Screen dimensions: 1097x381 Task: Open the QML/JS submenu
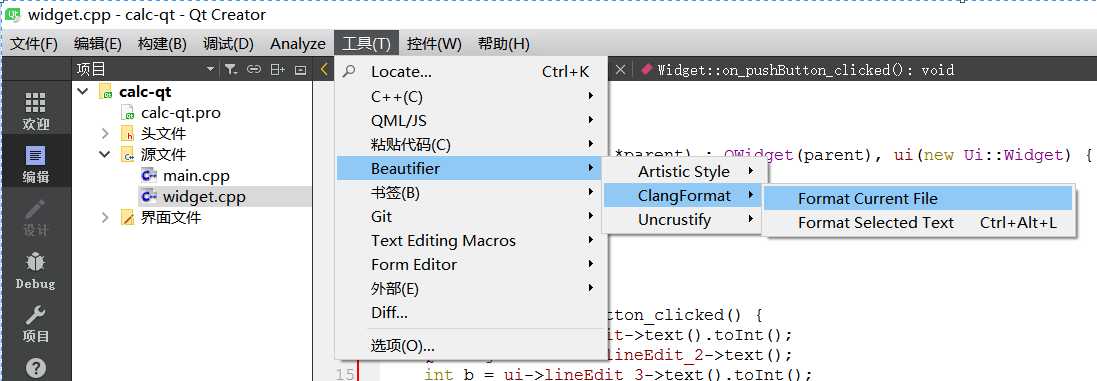pos(472,120)
